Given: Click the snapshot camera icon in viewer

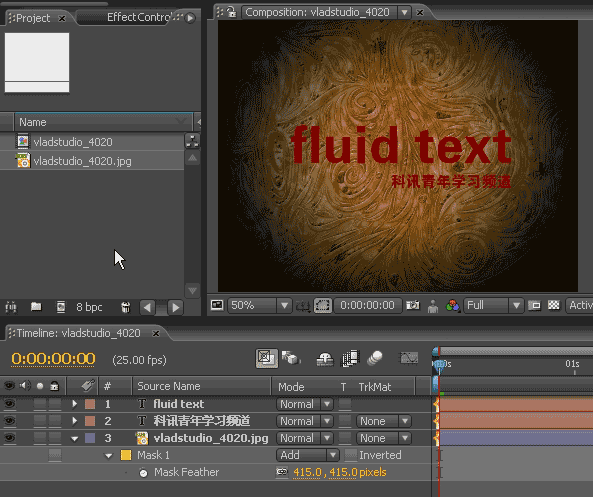Looking at the screenshot, I should (x=413, y=305).
